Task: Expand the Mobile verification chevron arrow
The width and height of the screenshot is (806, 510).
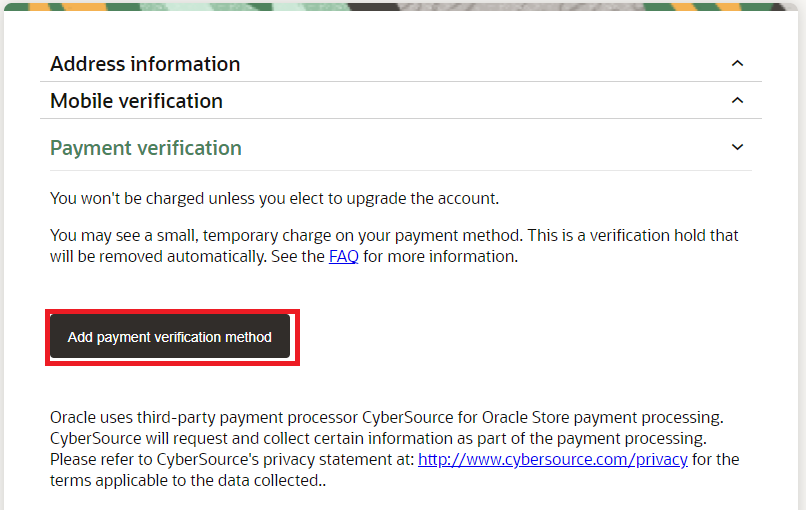Action: (737, 101)
